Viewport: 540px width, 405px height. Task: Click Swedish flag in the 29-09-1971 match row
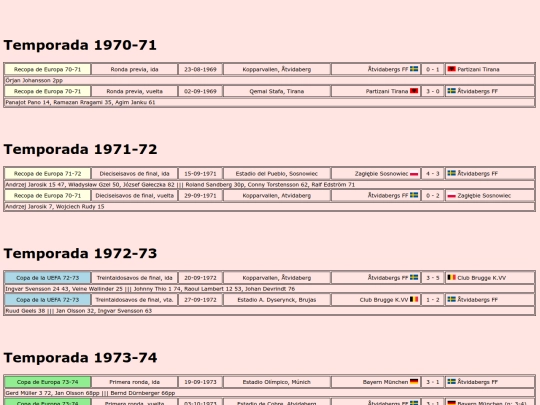pos(414,195)
